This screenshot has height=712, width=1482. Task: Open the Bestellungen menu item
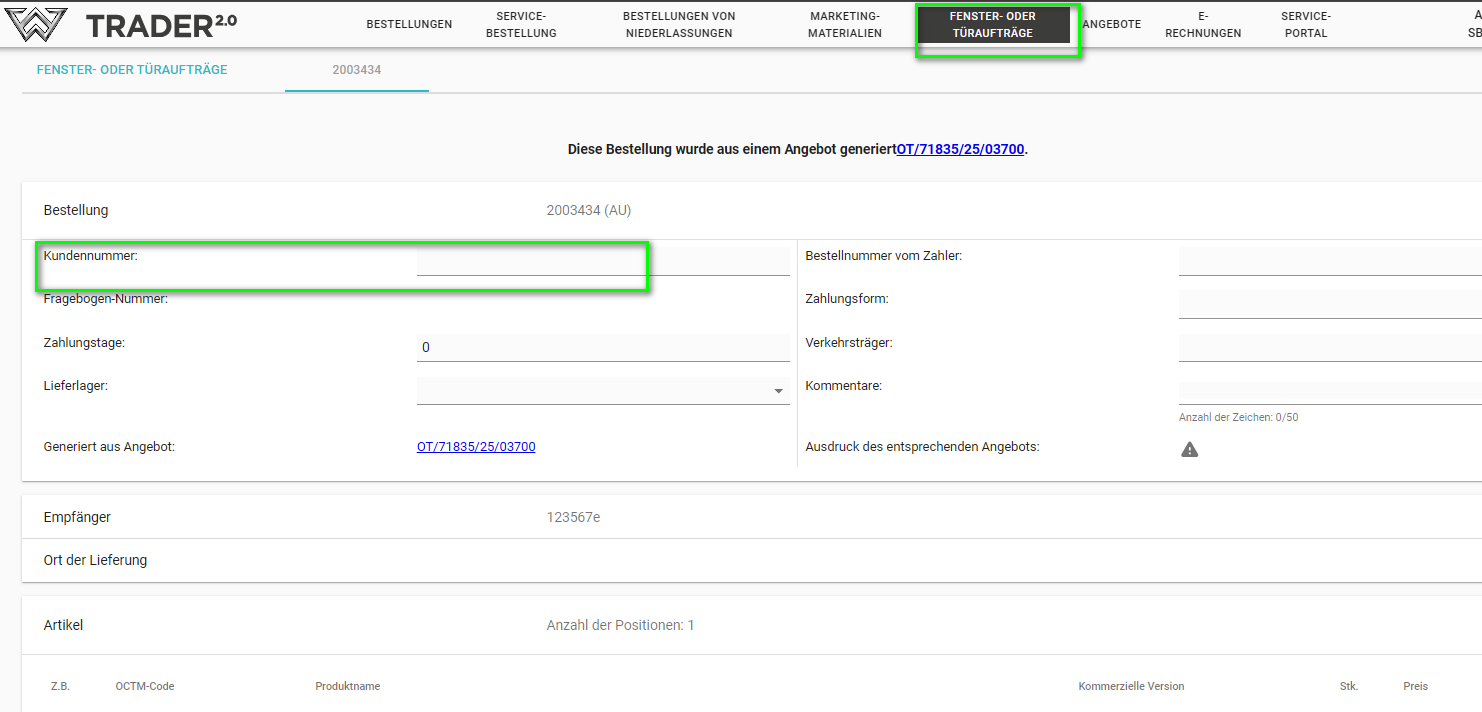(x=409, y=24)
